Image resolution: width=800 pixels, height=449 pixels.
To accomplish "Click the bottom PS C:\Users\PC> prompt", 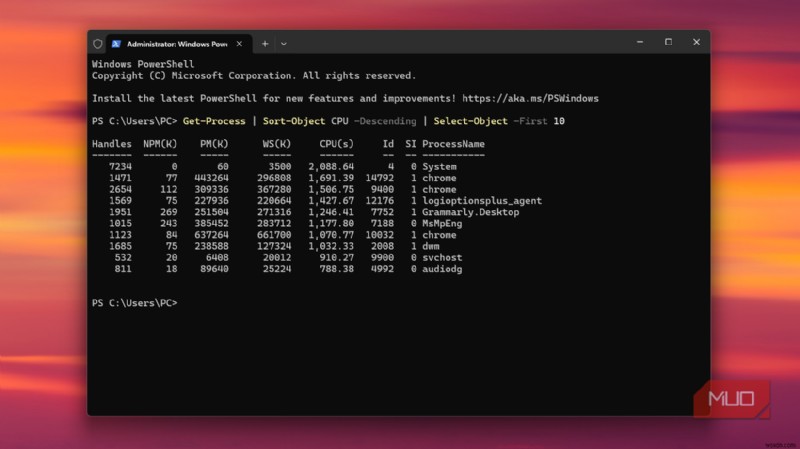I will pos(135,303).
